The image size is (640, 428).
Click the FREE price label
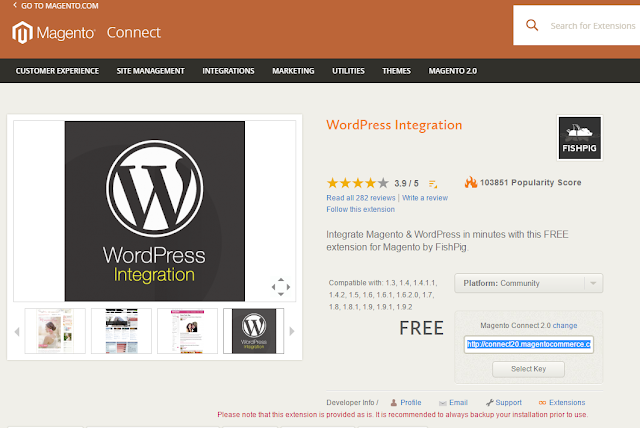coord(421,328)
